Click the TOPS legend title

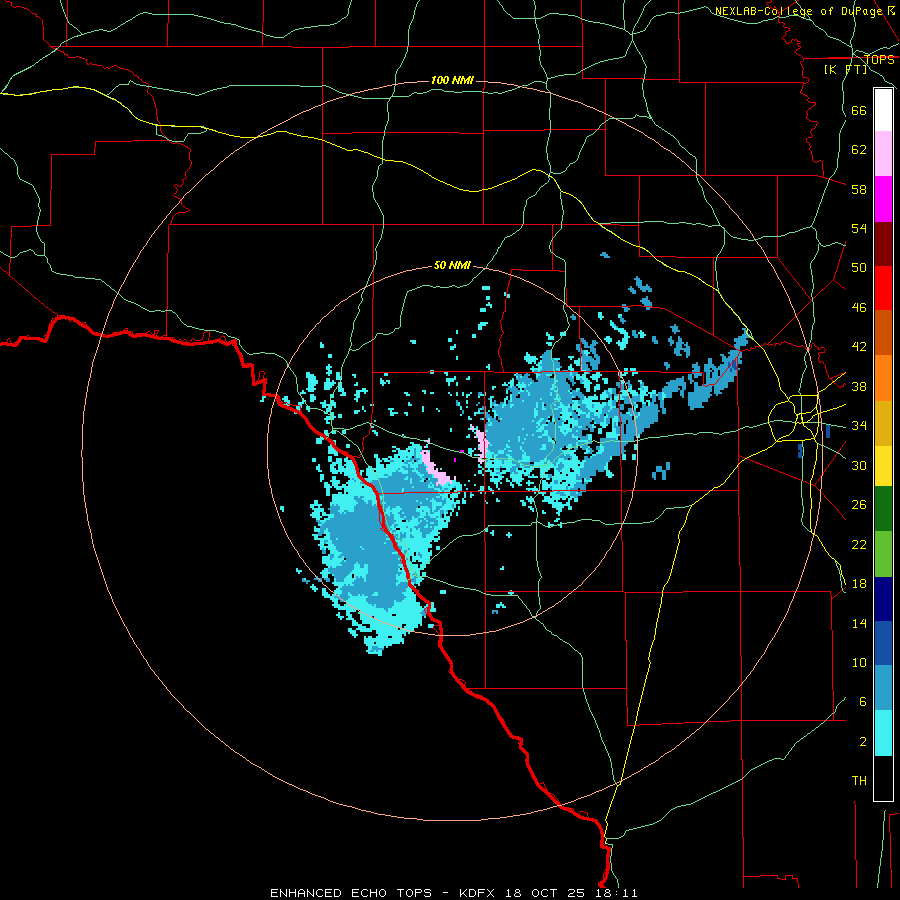pyautogui.click(x=879, y=59)
